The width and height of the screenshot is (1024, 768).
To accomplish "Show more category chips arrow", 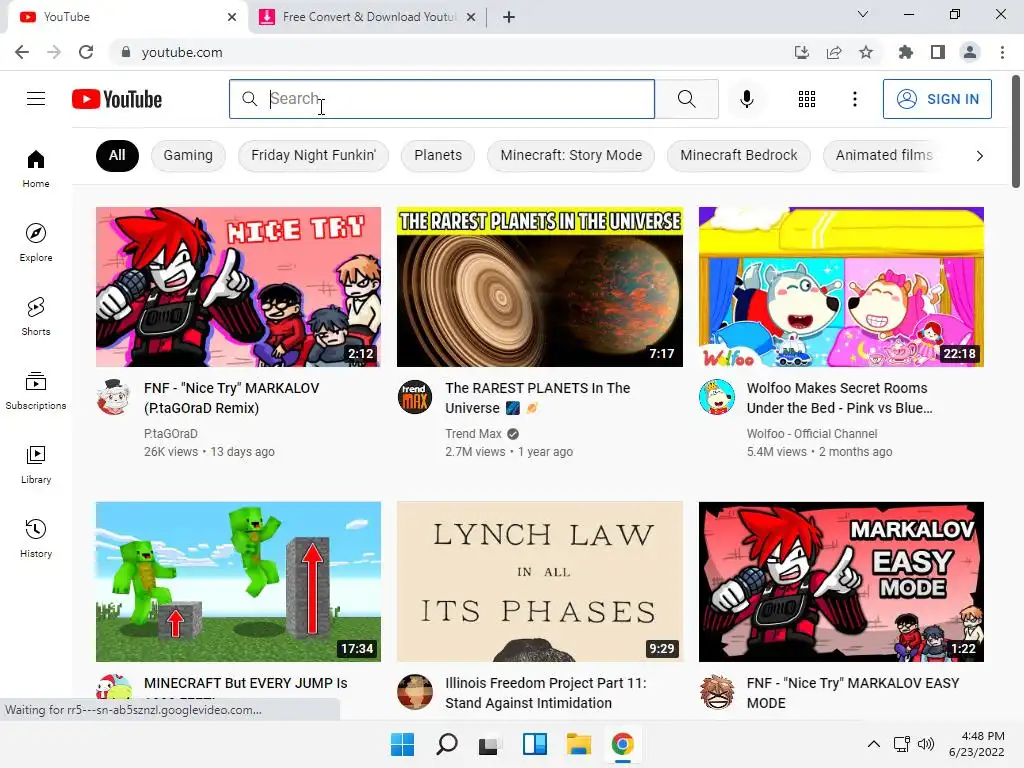I will [x=979, y=155].
